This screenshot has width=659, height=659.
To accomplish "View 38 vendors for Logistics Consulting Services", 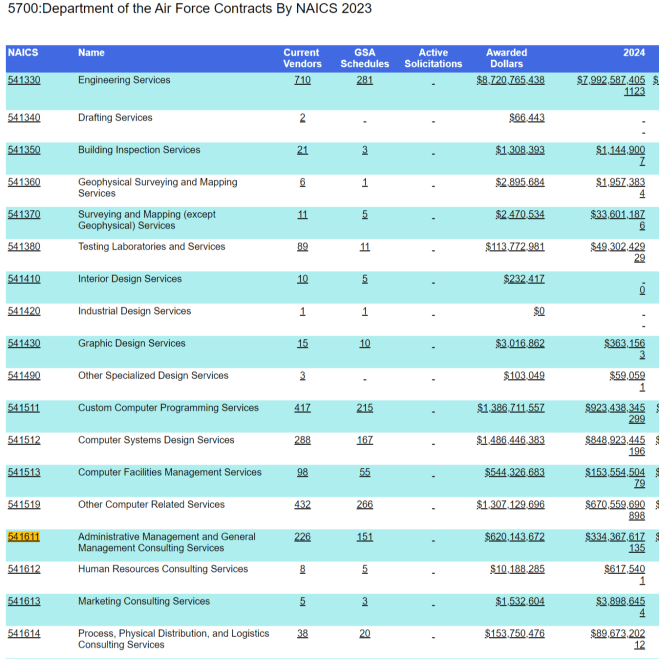I will click(x=302, y=633).
